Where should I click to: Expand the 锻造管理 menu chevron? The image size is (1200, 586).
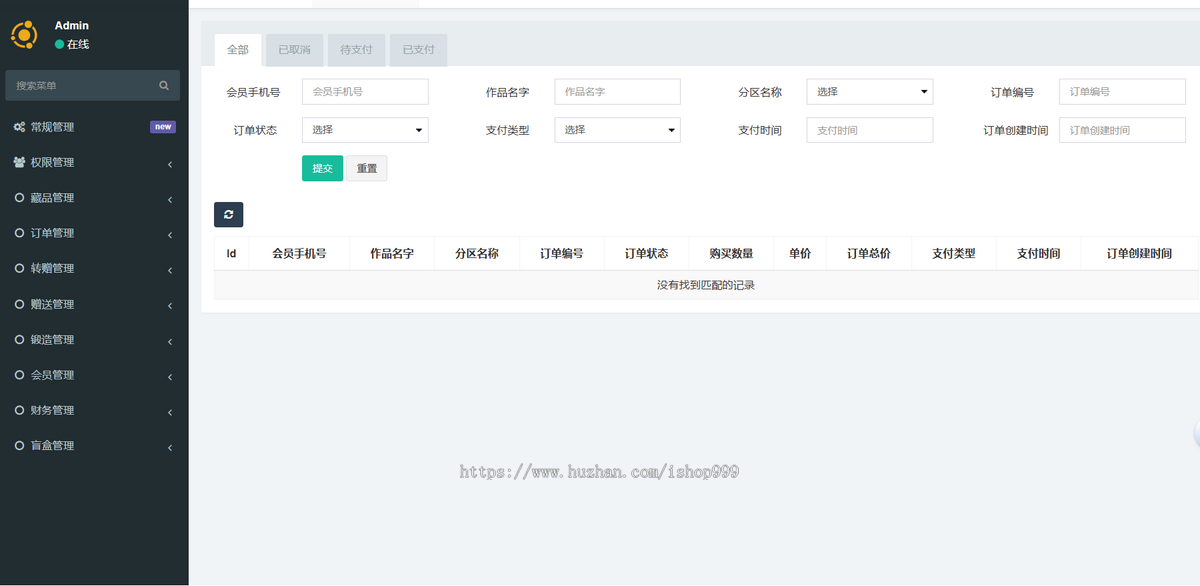(170, 341)
